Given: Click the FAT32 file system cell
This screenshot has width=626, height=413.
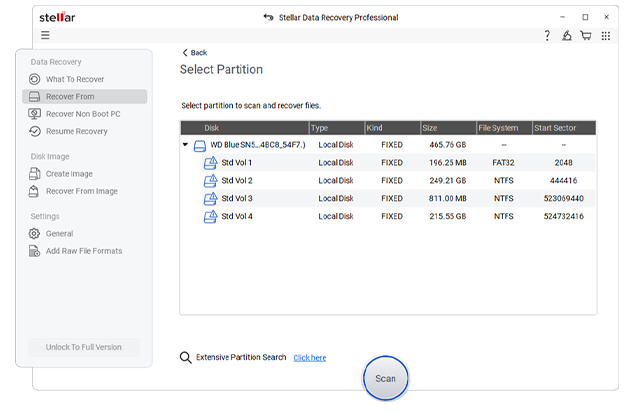Looking at the screenshot, I should point(503,163).
